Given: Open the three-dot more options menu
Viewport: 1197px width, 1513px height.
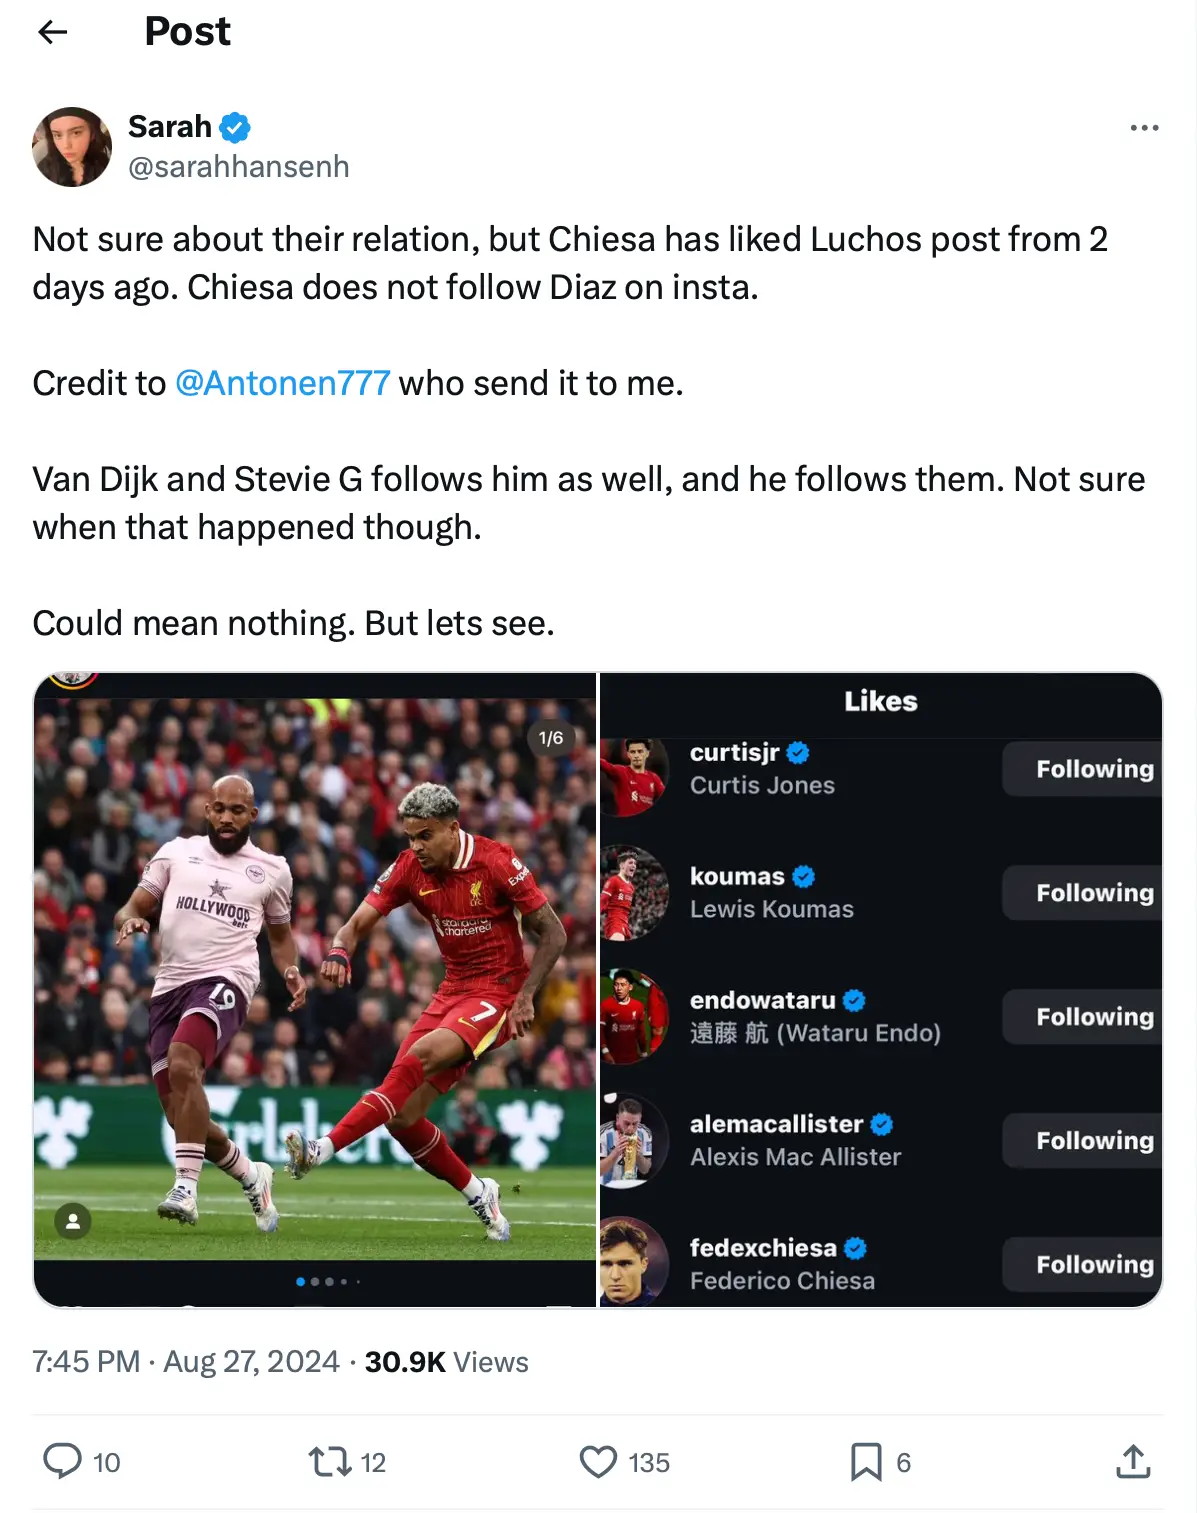Looking at the screenshot, I should tap(1144, 128).
